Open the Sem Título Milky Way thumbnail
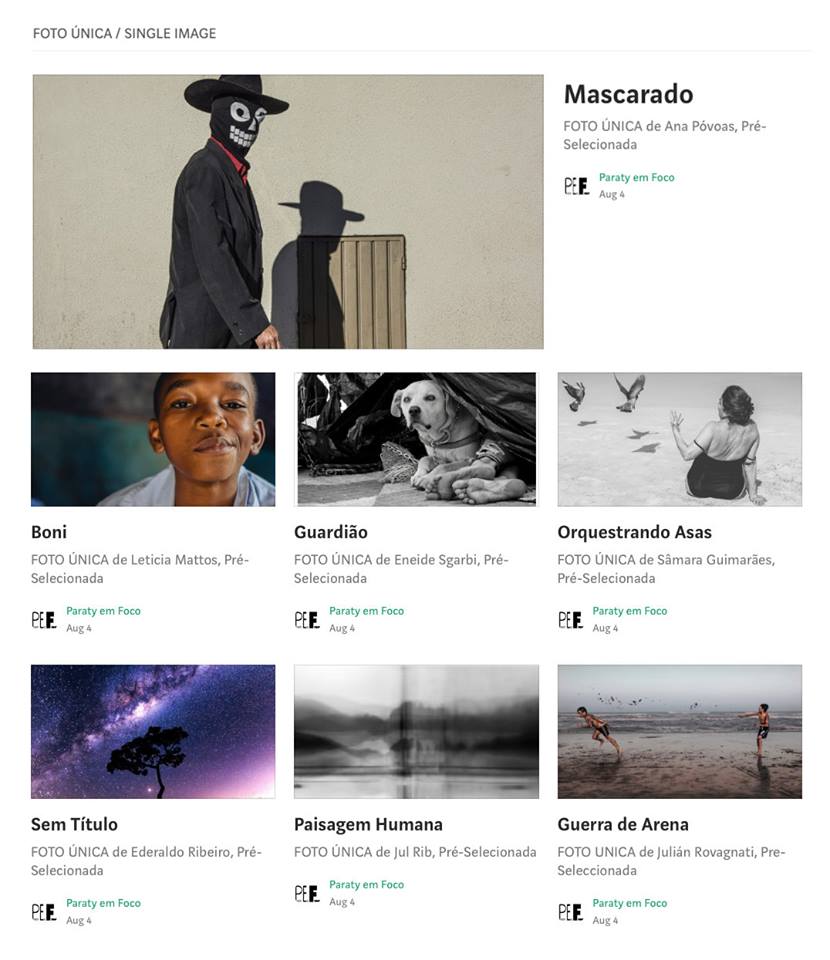This screenshot has width=830, height=960. (153, 731)
